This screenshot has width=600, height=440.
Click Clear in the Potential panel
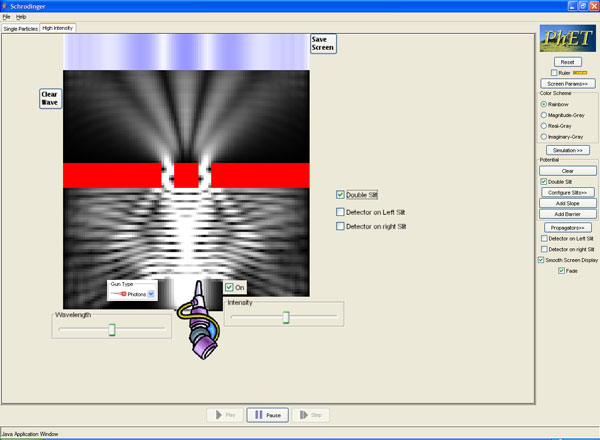[567, 171]
